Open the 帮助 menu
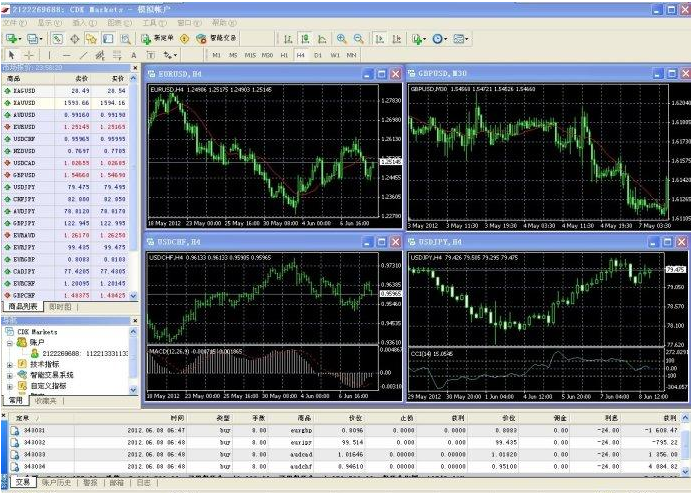The width and height of the screenshot is (692, 493). click(x=224, y=23)
